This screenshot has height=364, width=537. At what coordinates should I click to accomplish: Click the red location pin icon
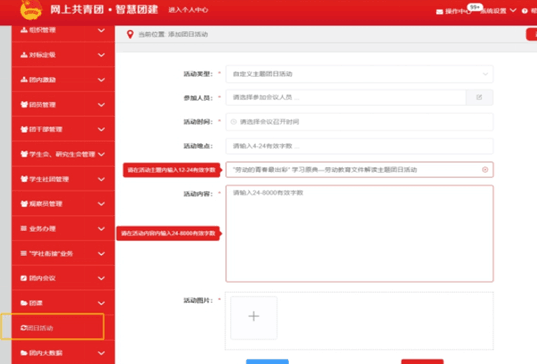point(130,34)
